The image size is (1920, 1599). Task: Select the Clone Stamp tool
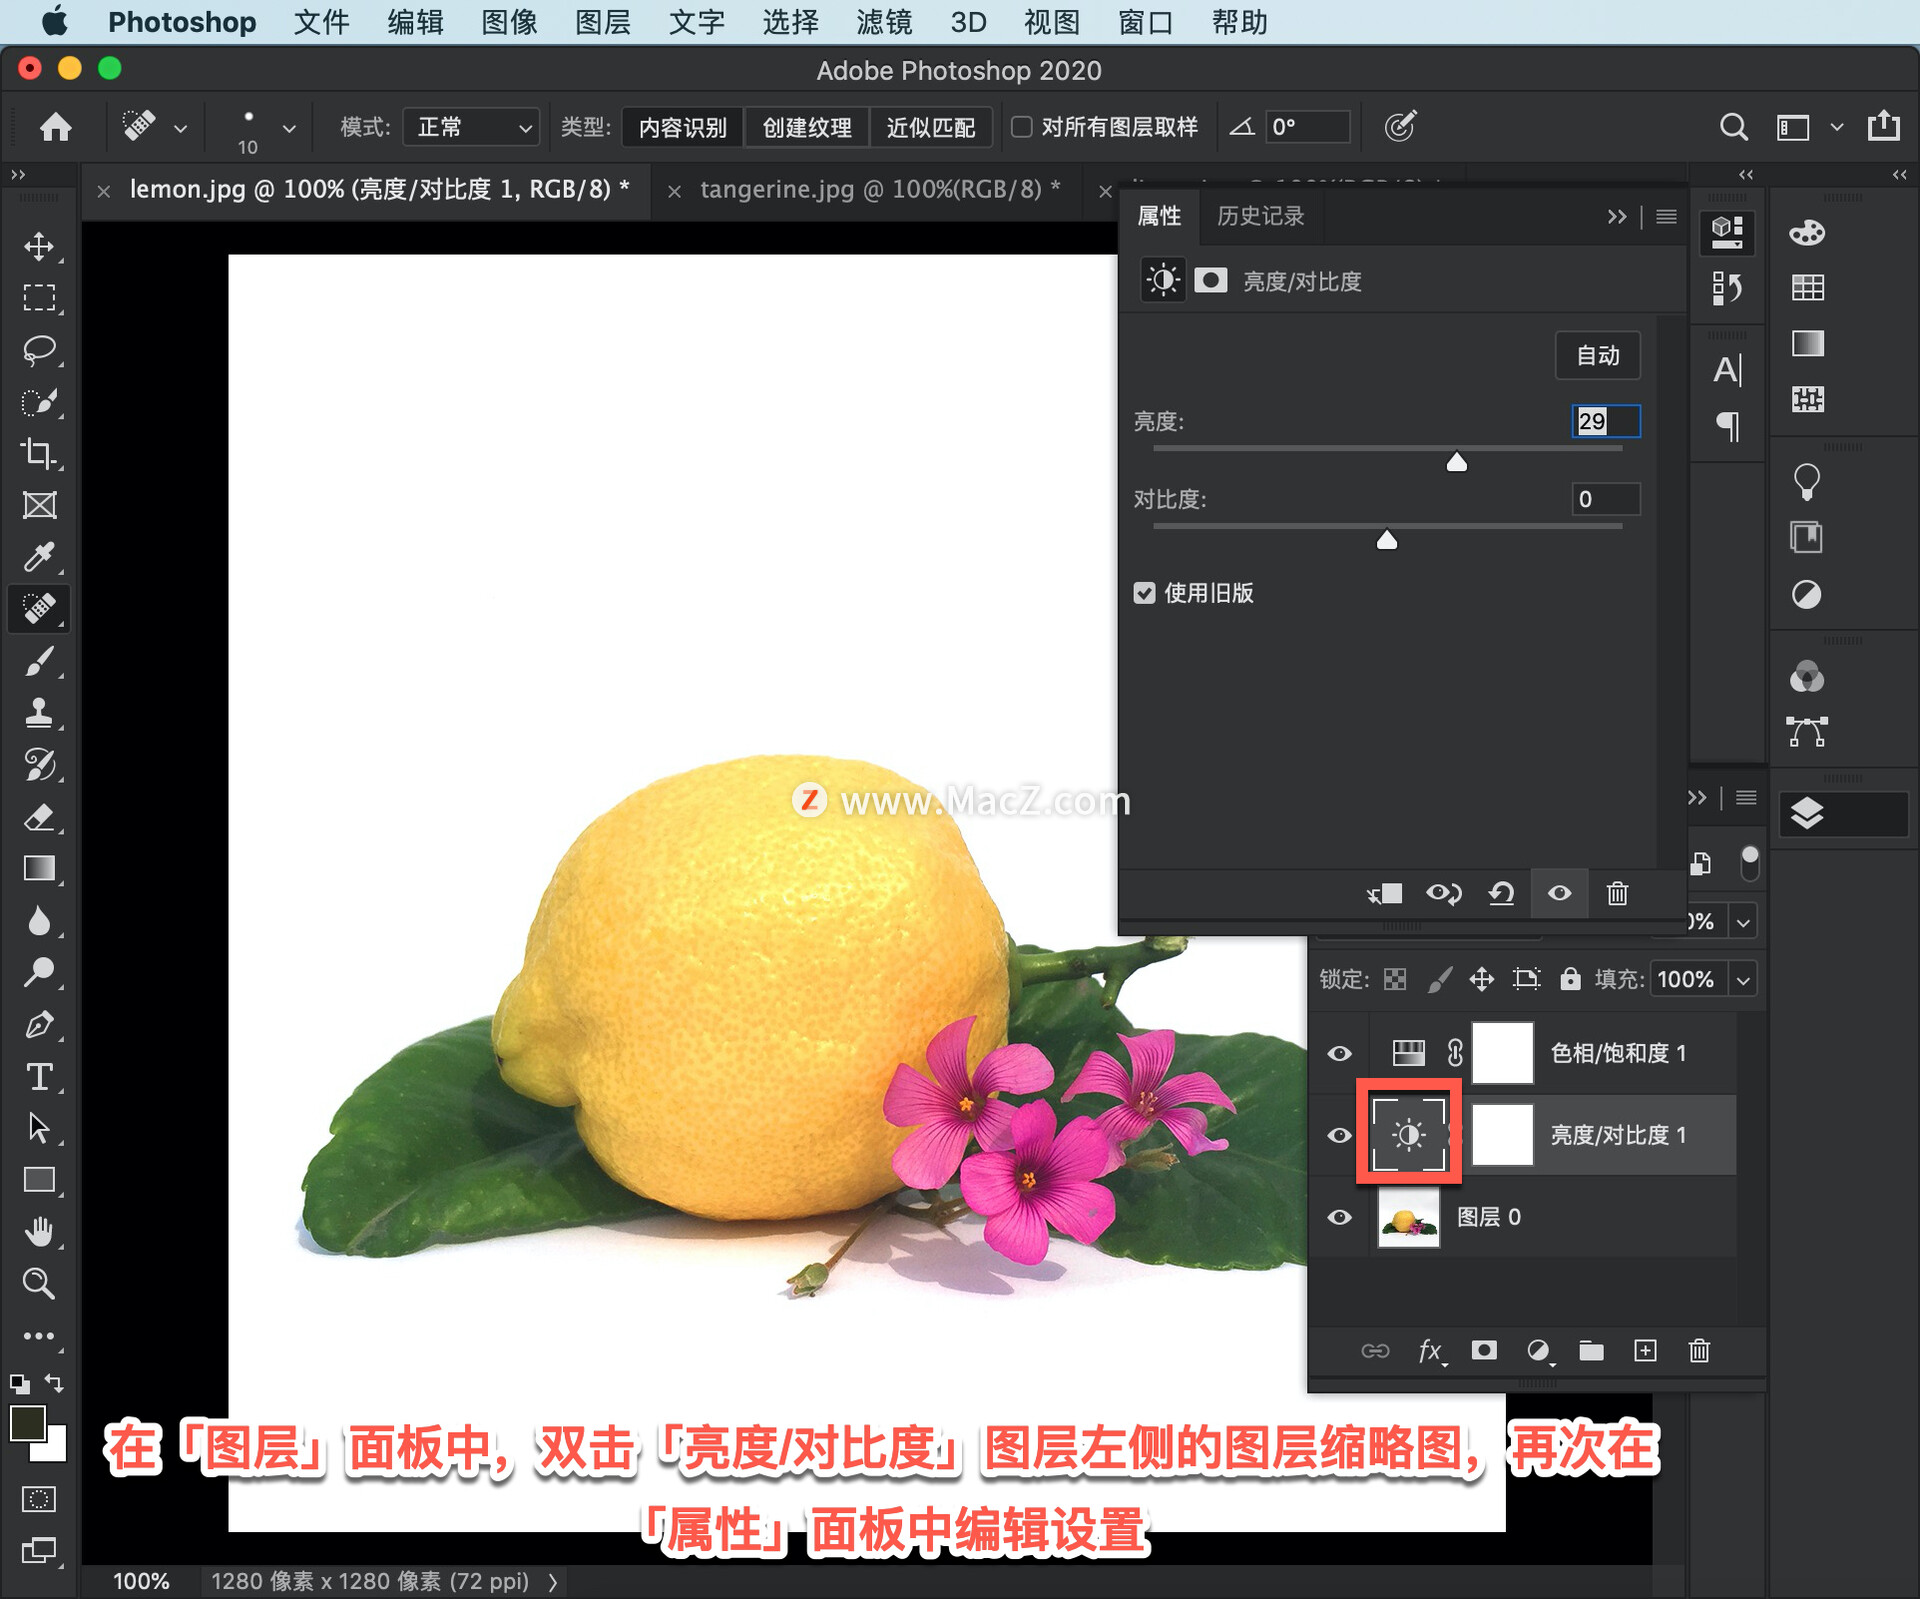(39, 712)
